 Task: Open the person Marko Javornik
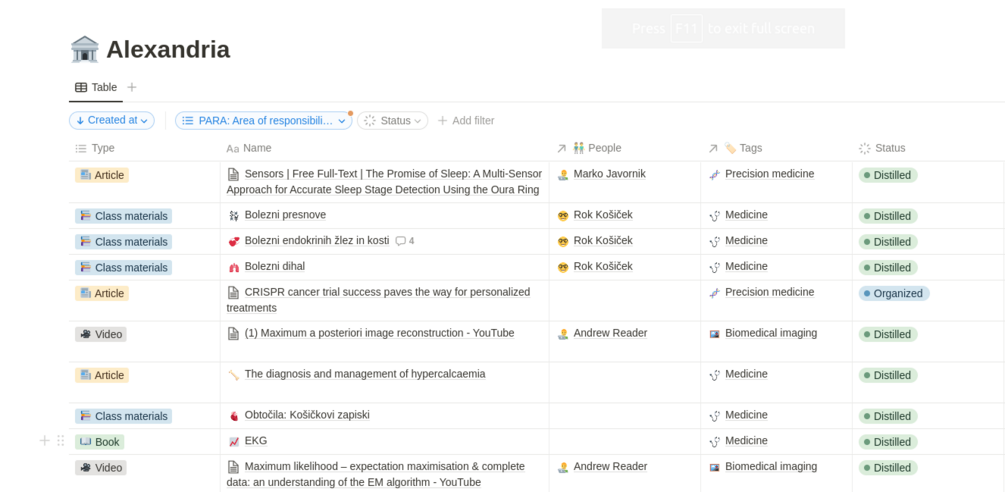[609, 174]
